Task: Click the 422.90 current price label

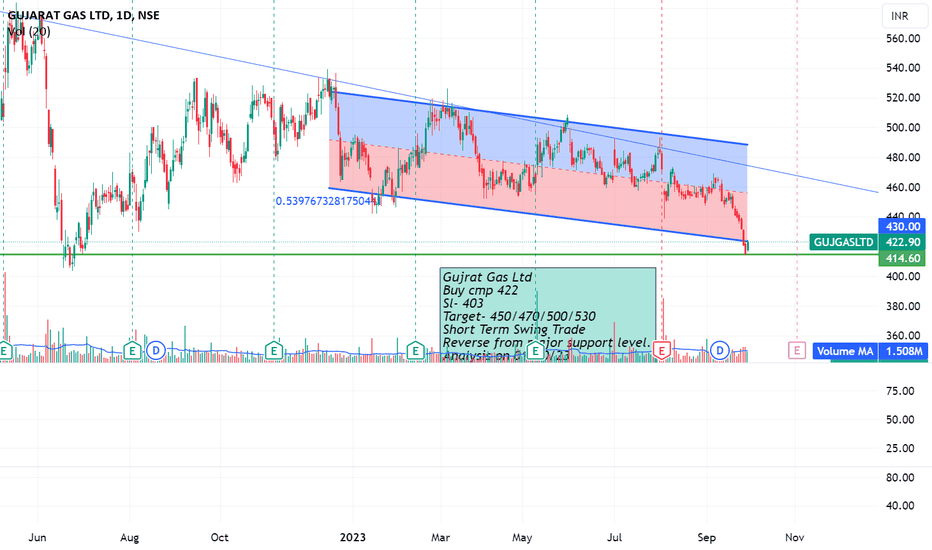Action: tap(903, 242)
